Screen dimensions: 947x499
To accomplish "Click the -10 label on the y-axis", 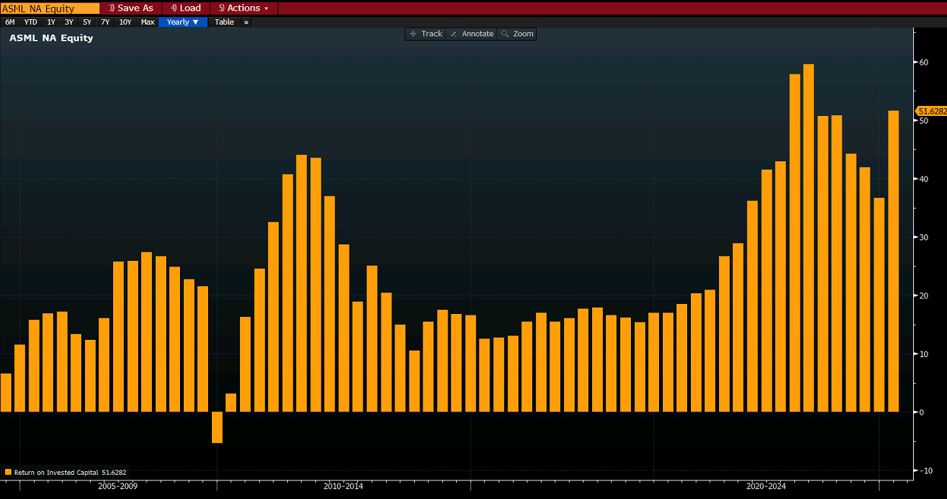I will click(925, 471).
